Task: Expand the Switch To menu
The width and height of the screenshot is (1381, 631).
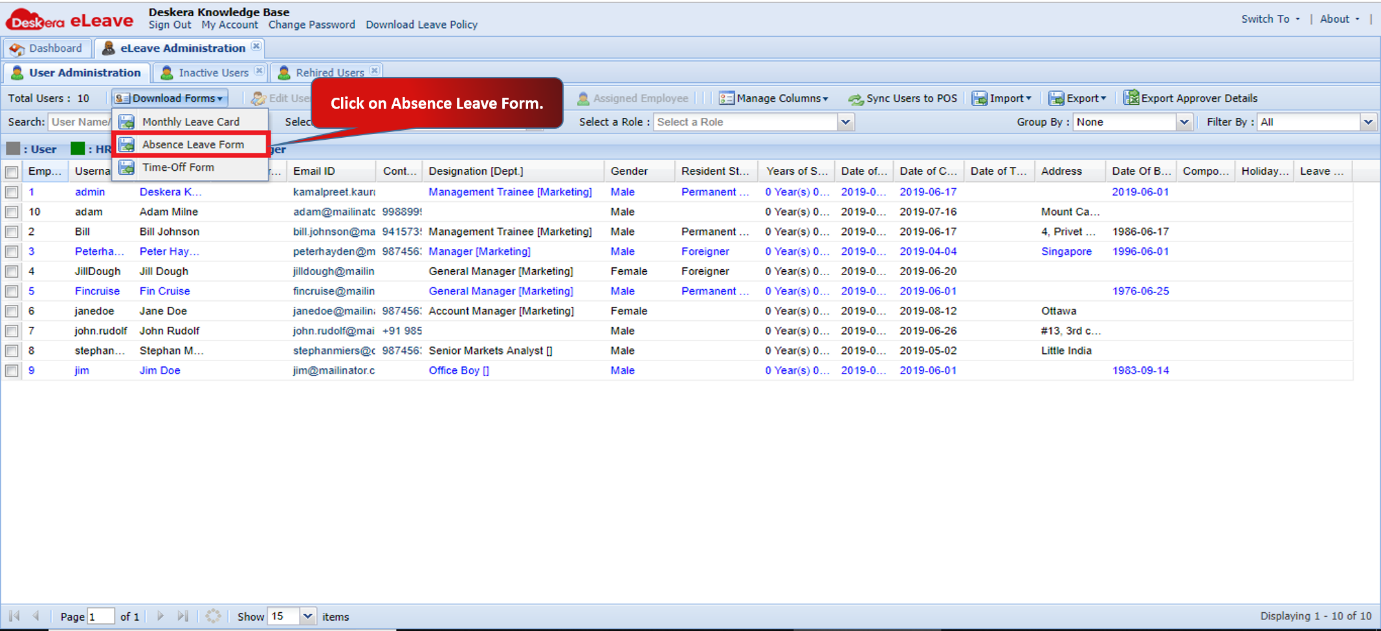Action: (1271, 19)
